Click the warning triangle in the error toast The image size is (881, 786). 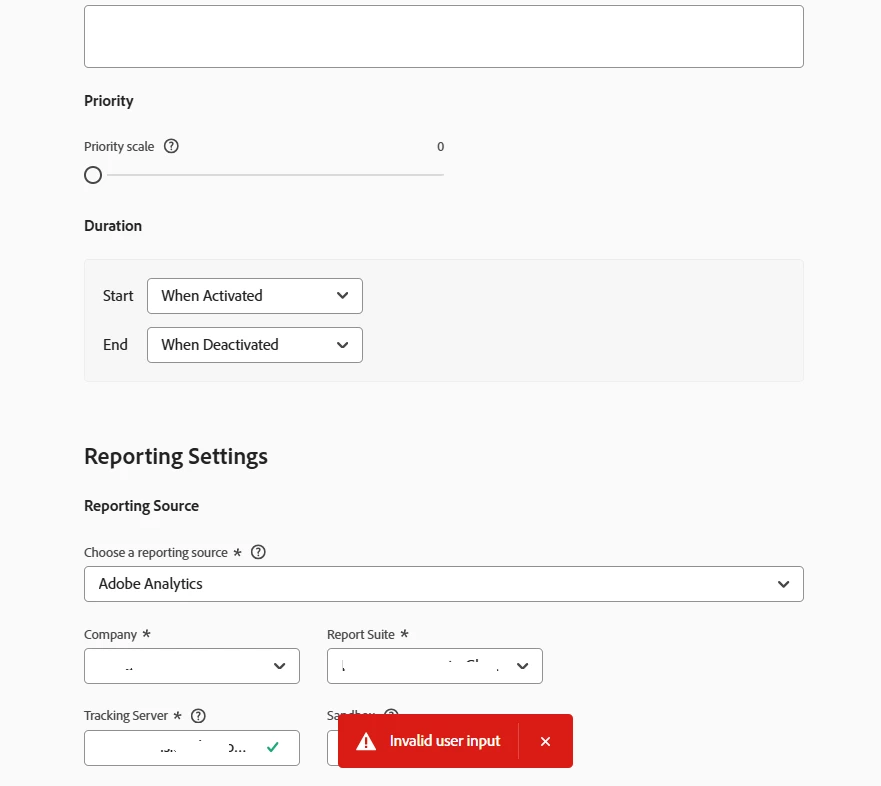point(366,742)
